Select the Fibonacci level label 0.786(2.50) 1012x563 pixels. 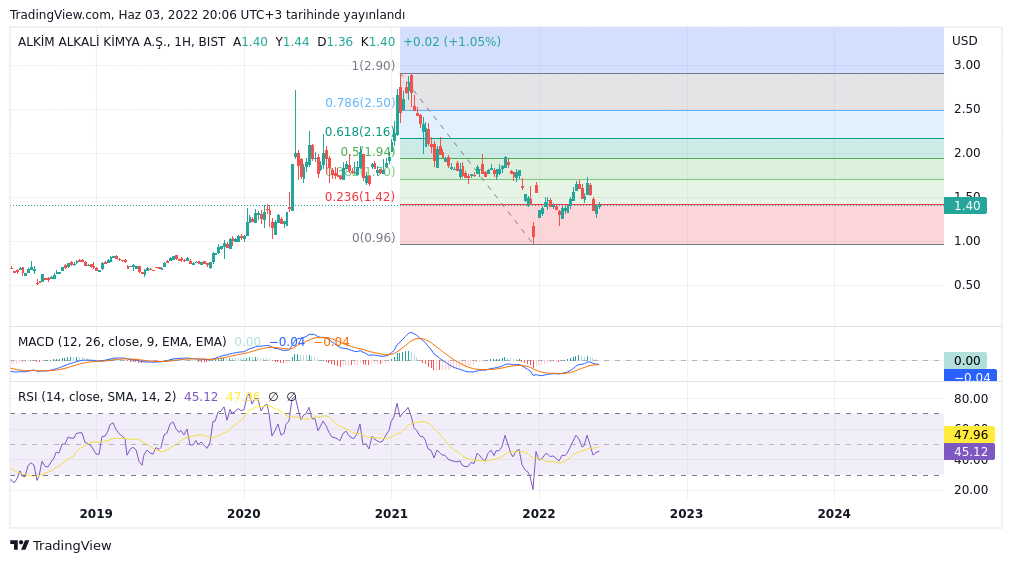360,103
